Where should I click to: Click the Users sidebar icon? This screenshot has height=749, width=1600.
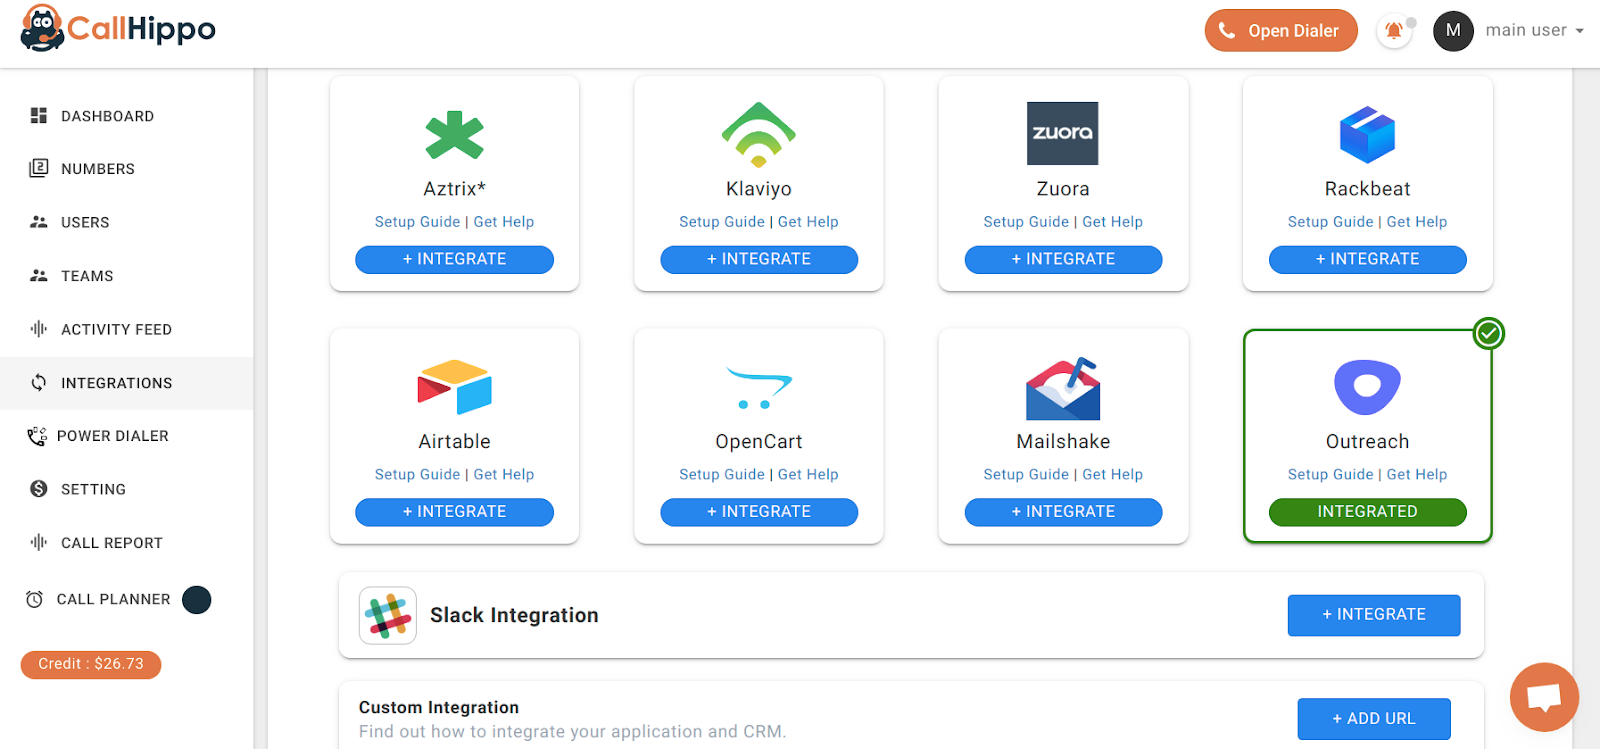(39, 222)
